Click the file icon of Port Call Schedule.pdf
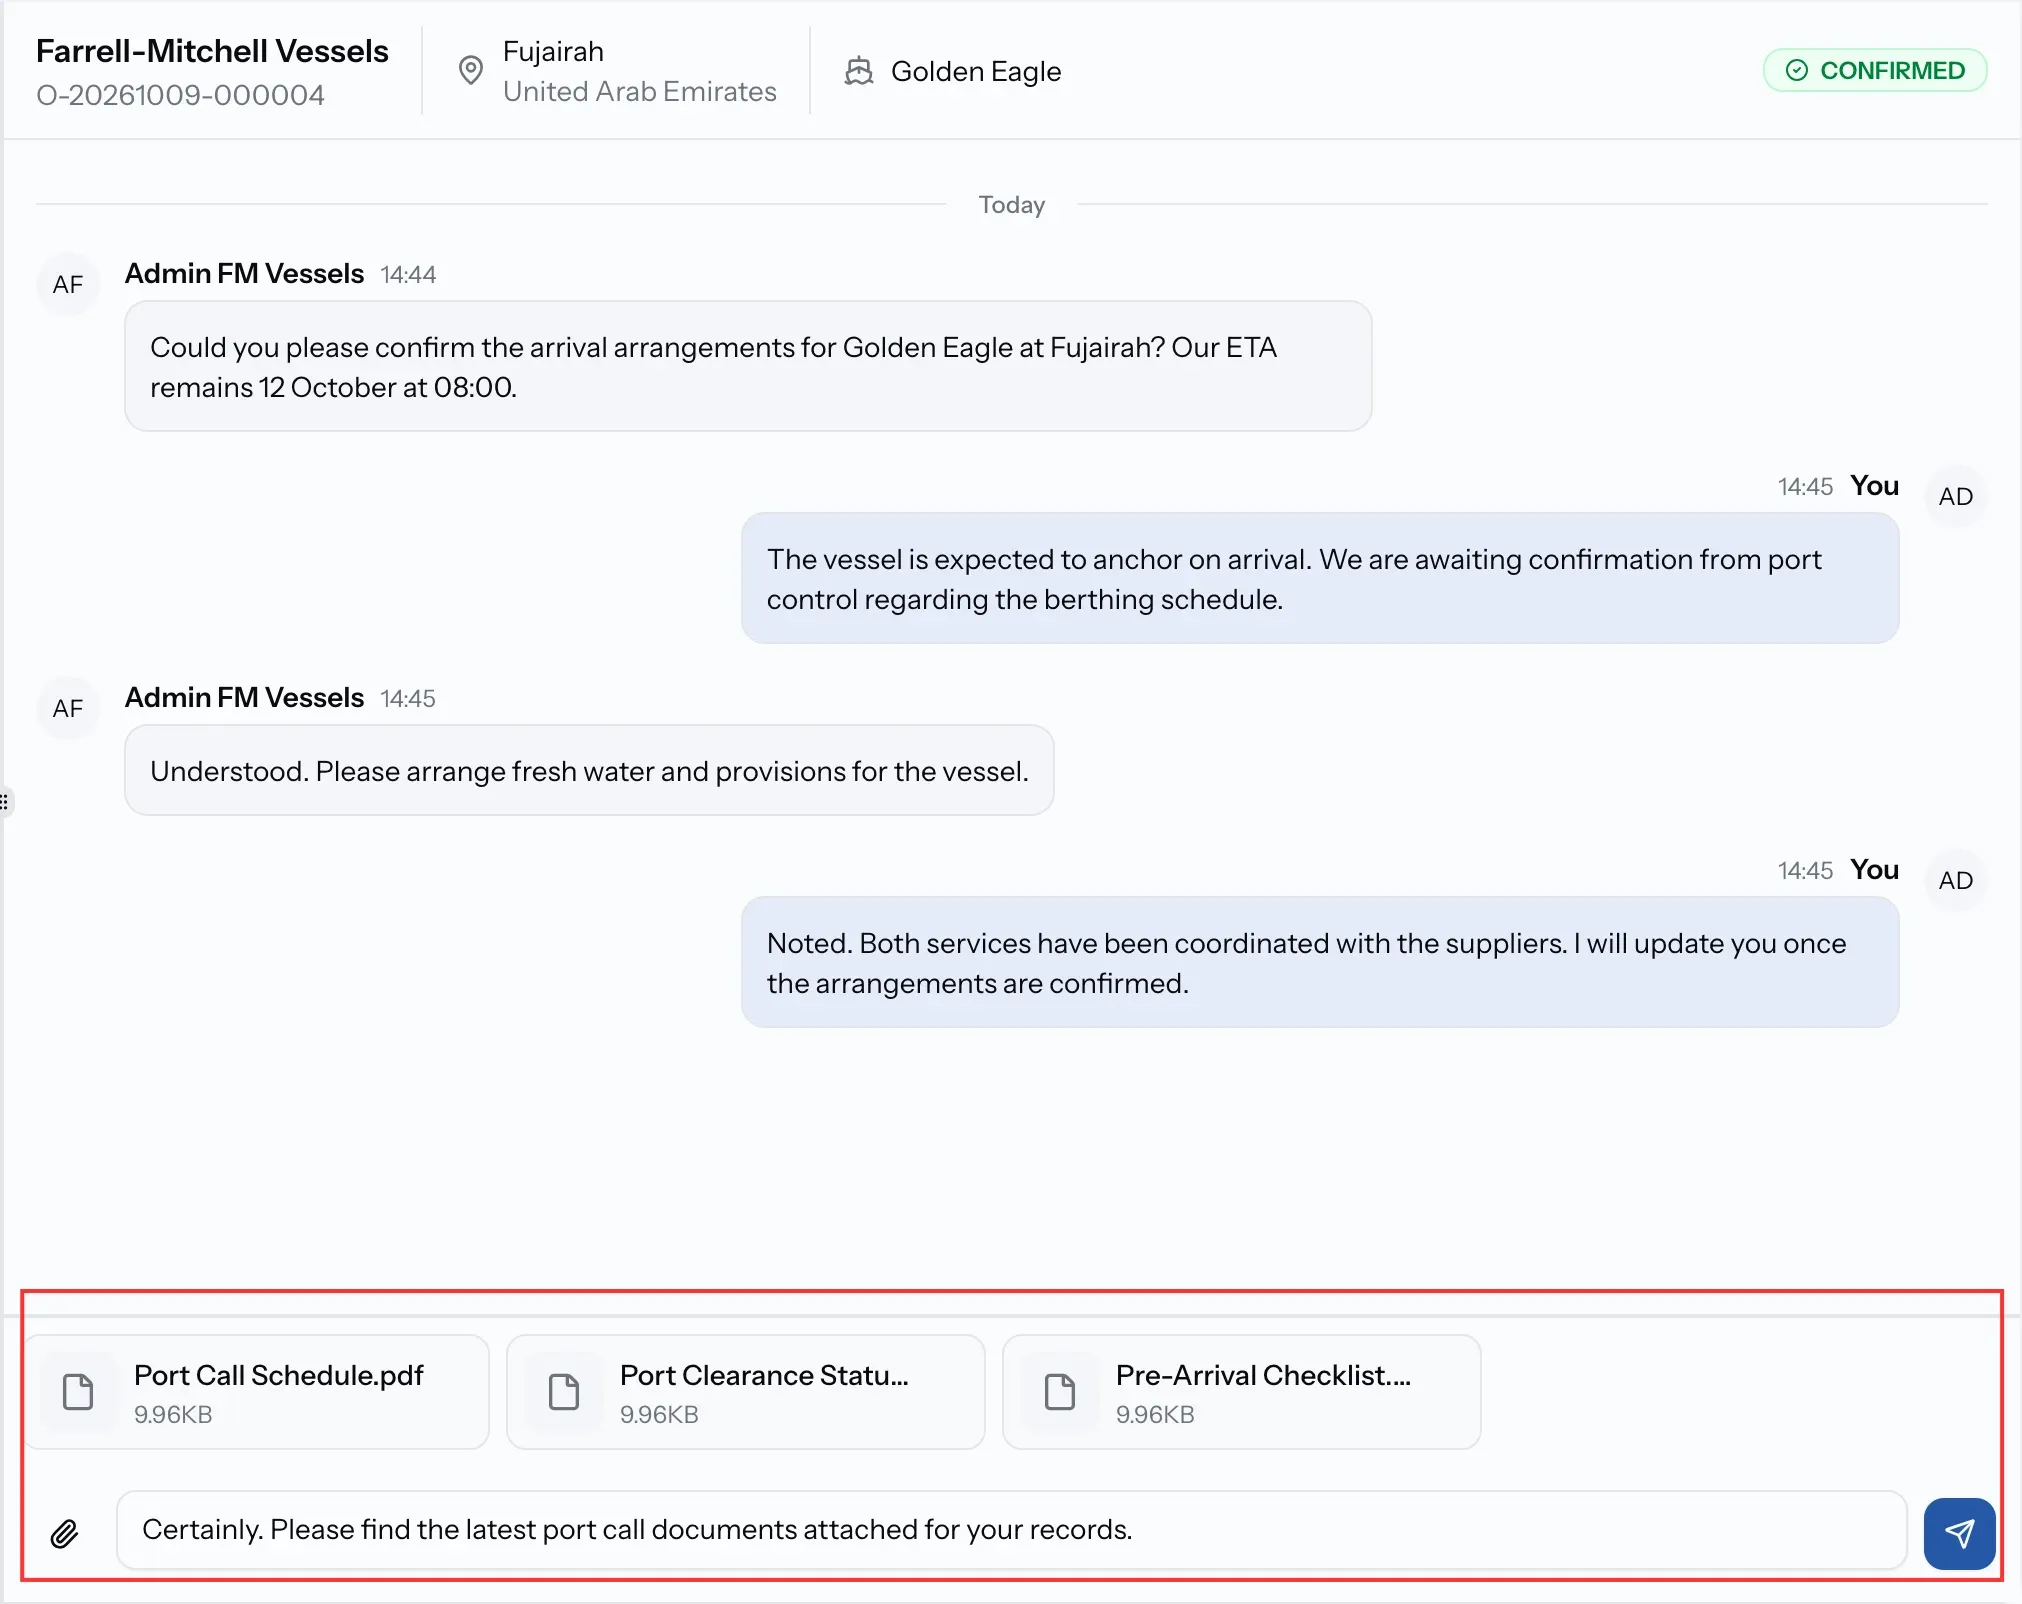This screenshot has height=1604, width=2022. coord(78,1392)
